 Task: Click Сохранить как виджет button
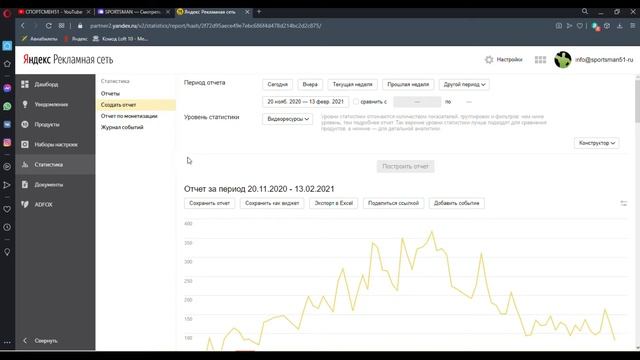[272, 203]
